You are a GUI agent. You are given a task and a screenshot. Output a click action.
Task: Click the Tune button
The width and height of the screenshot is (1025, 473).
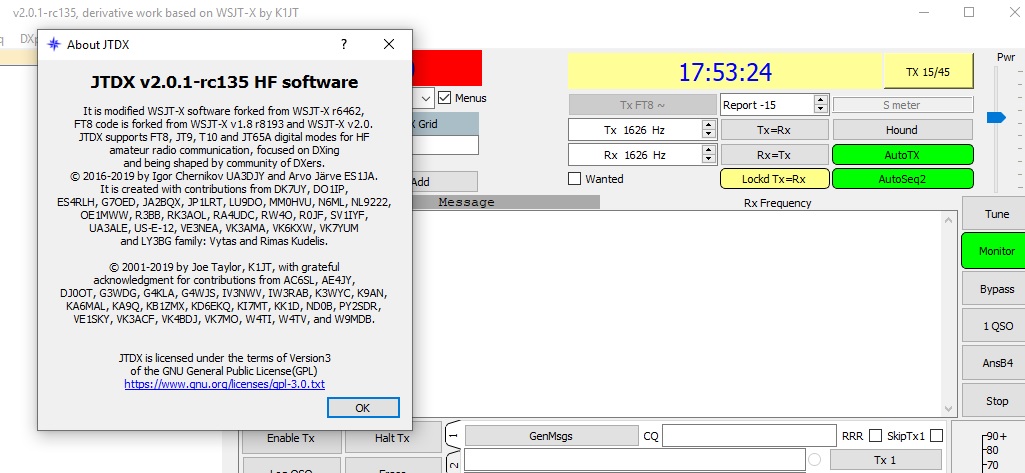click(x=996, y=214)
